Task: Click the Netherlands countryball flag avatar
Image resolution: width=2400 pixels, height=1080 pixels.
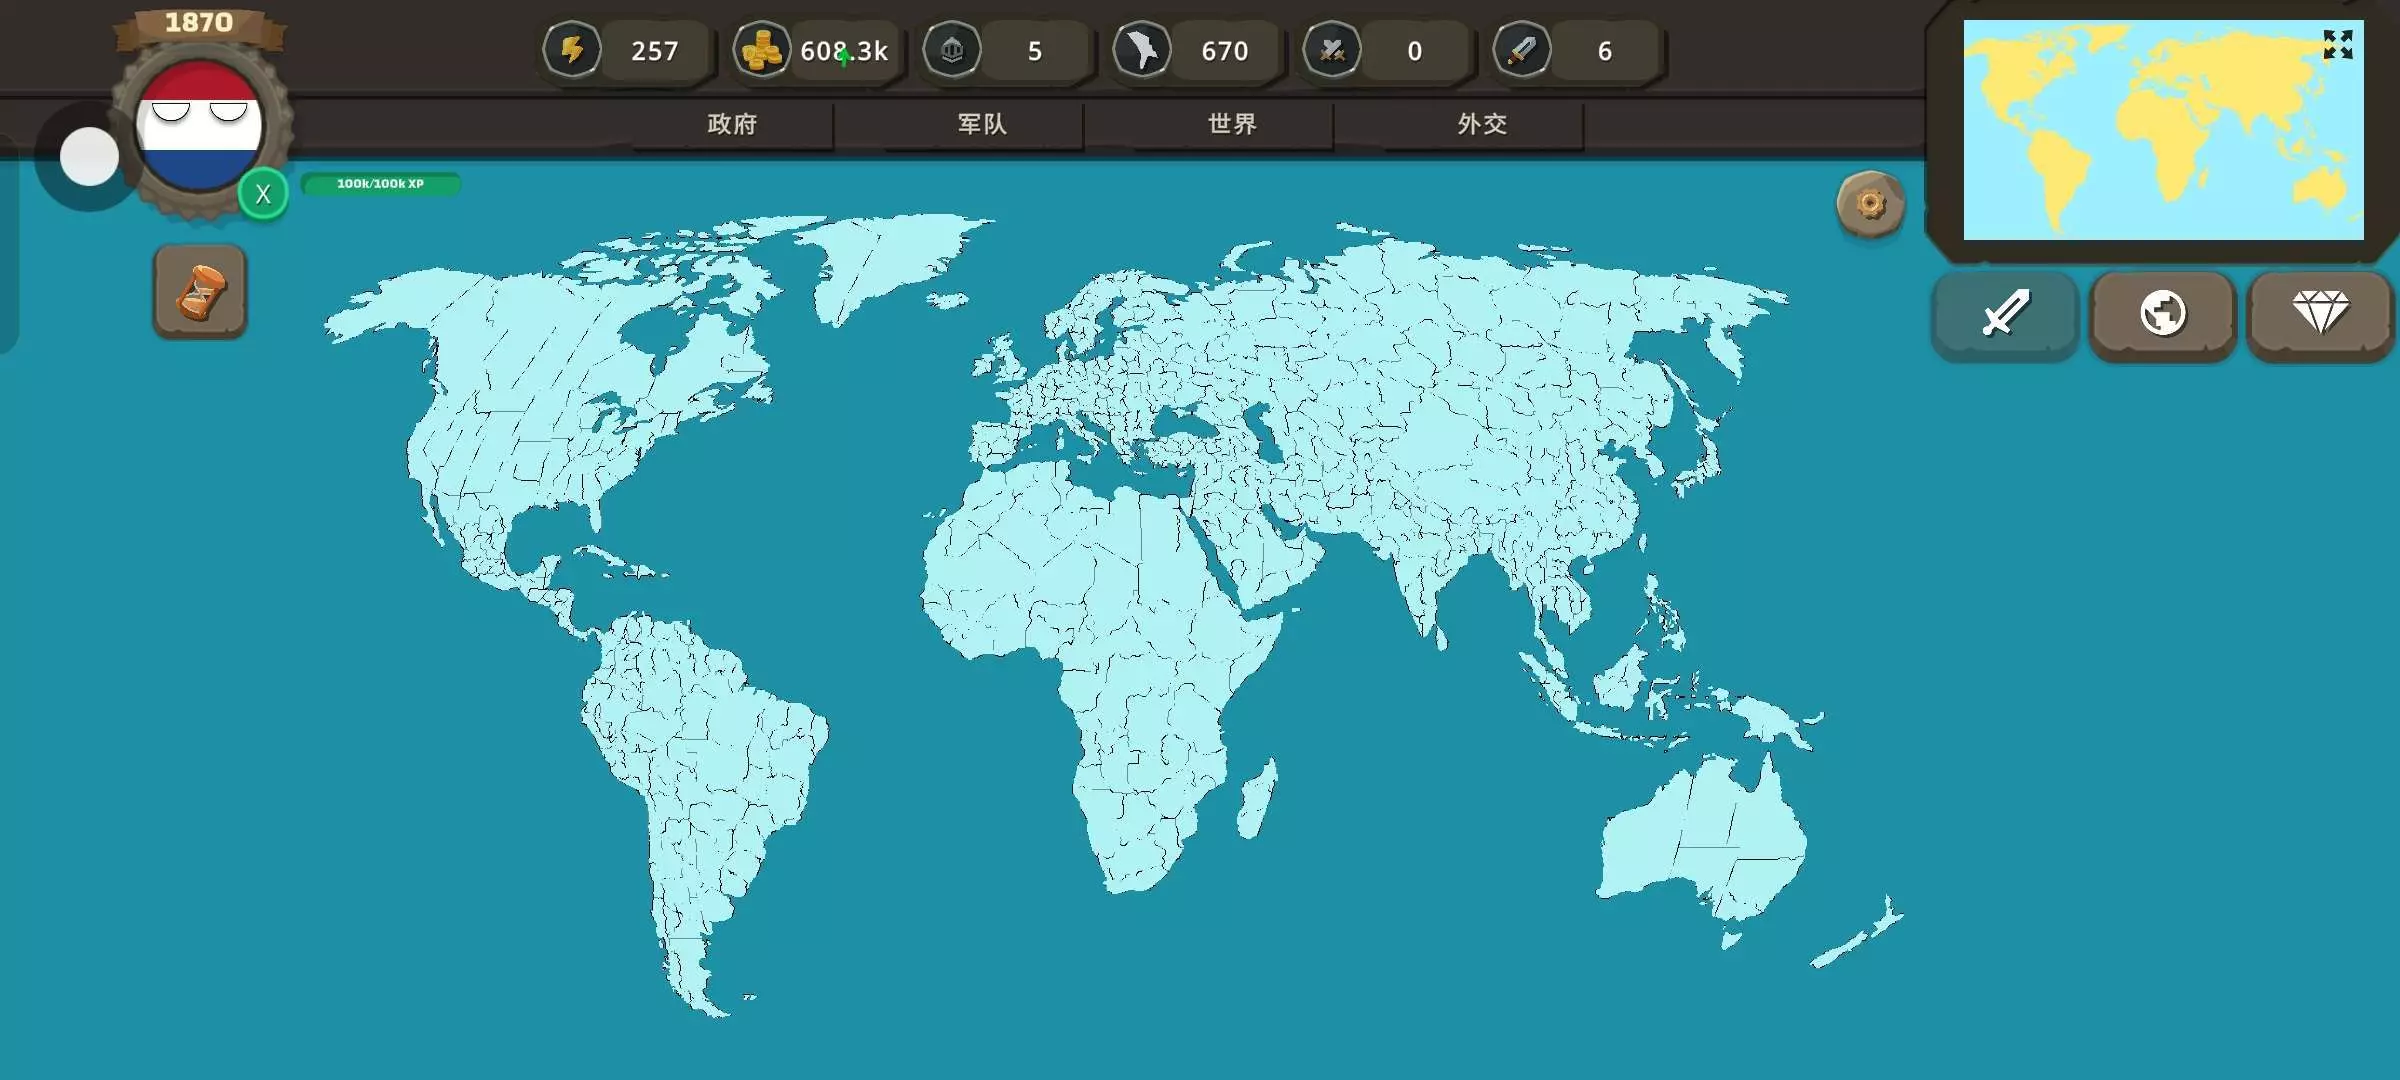Action: coord(199,127)
